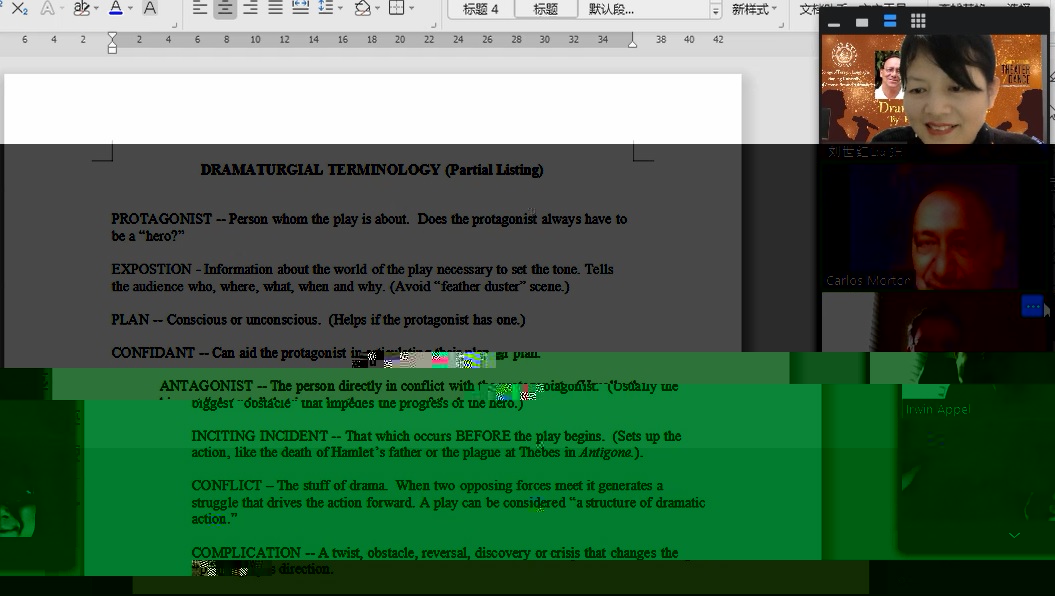This screenshot has height=596, width=1055.
Task: Open the font color dropdown arrow
Action: pyautogui.click(x=130, y=8)
